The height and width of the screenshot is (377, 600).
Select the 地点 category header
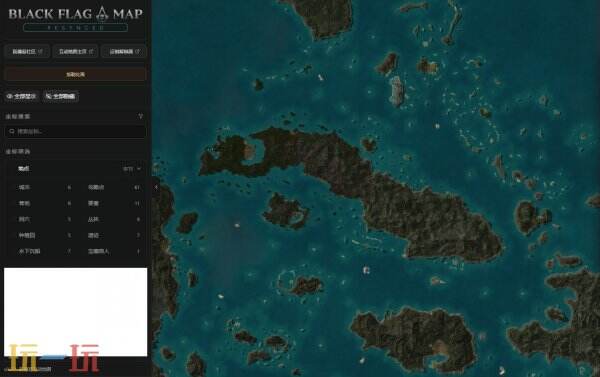pyautogui.click(x=24, y=168)
